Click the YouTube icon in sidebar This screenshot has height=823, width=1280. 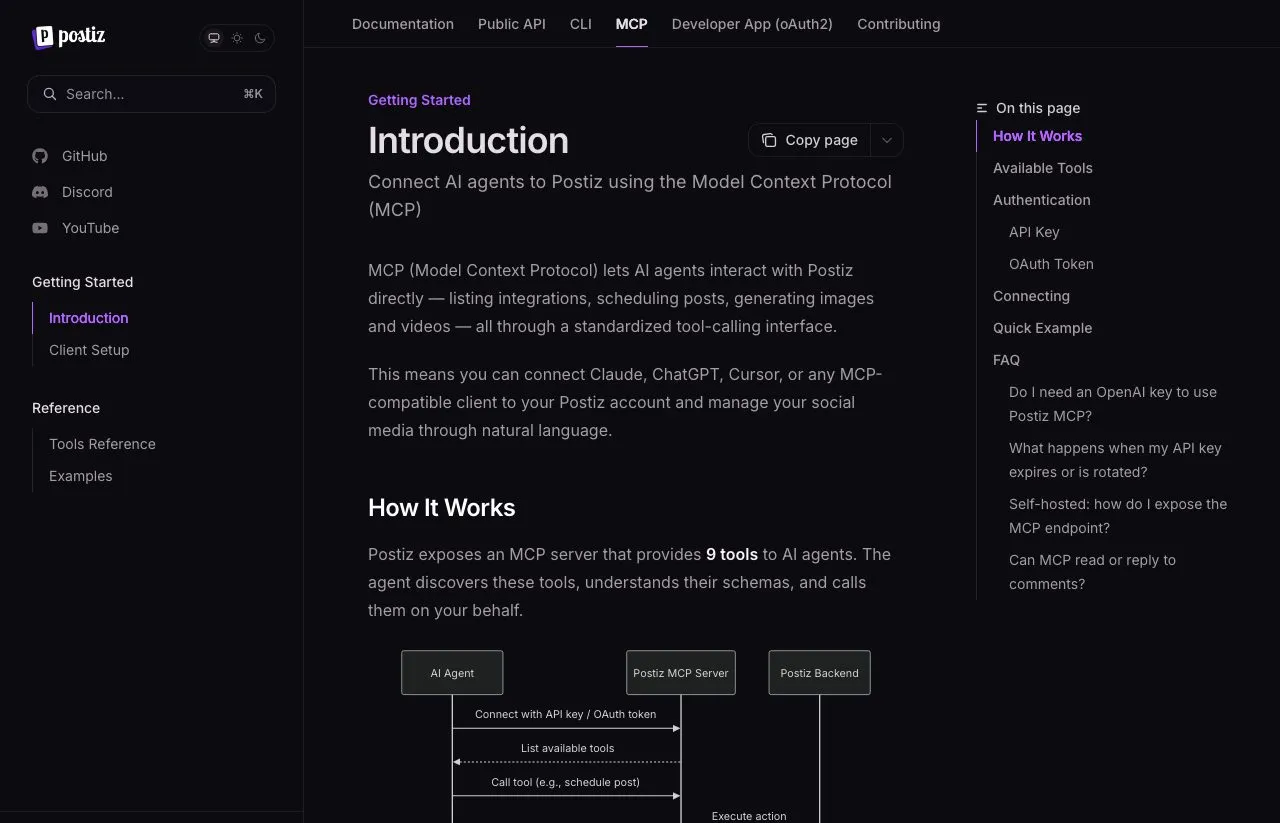tap(40, 228)
